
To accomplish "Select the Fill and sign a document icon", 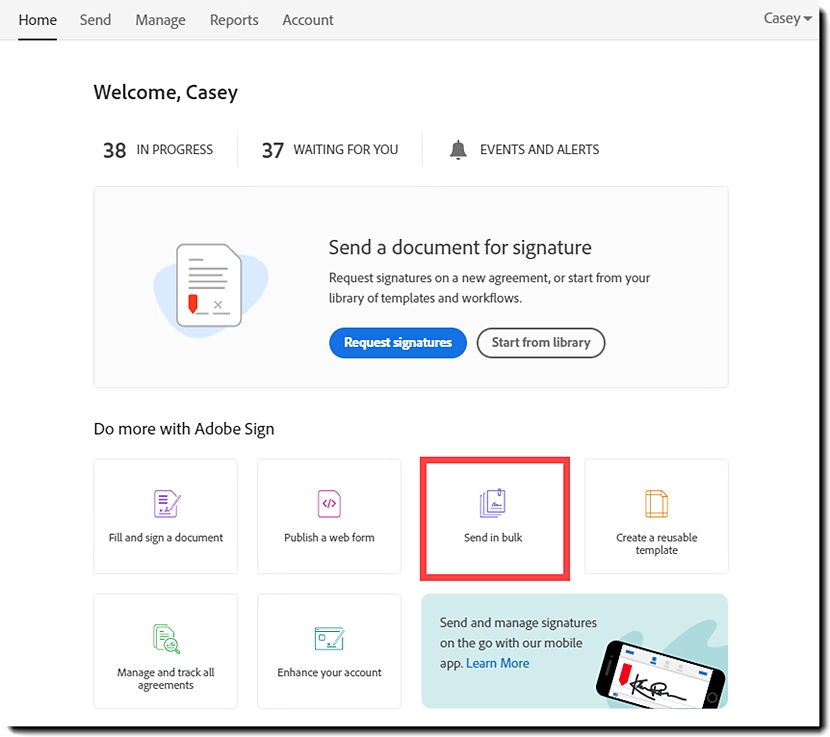I will [x=165, y=502].
